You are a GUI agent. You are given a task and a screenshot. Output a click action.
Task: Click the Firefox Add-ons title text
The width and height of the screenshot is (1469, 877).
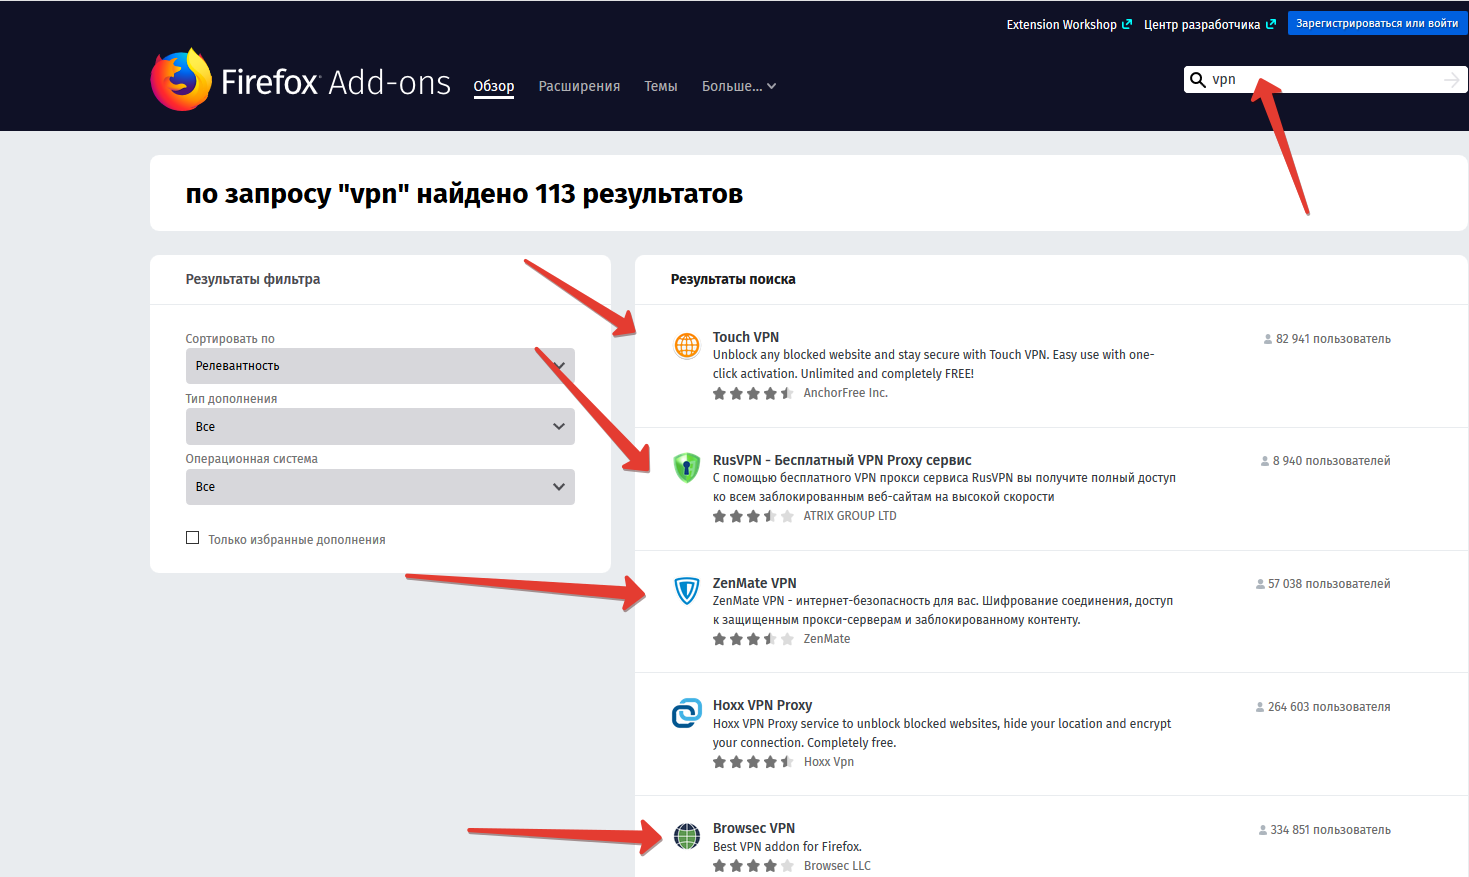(x=336, y=82)
